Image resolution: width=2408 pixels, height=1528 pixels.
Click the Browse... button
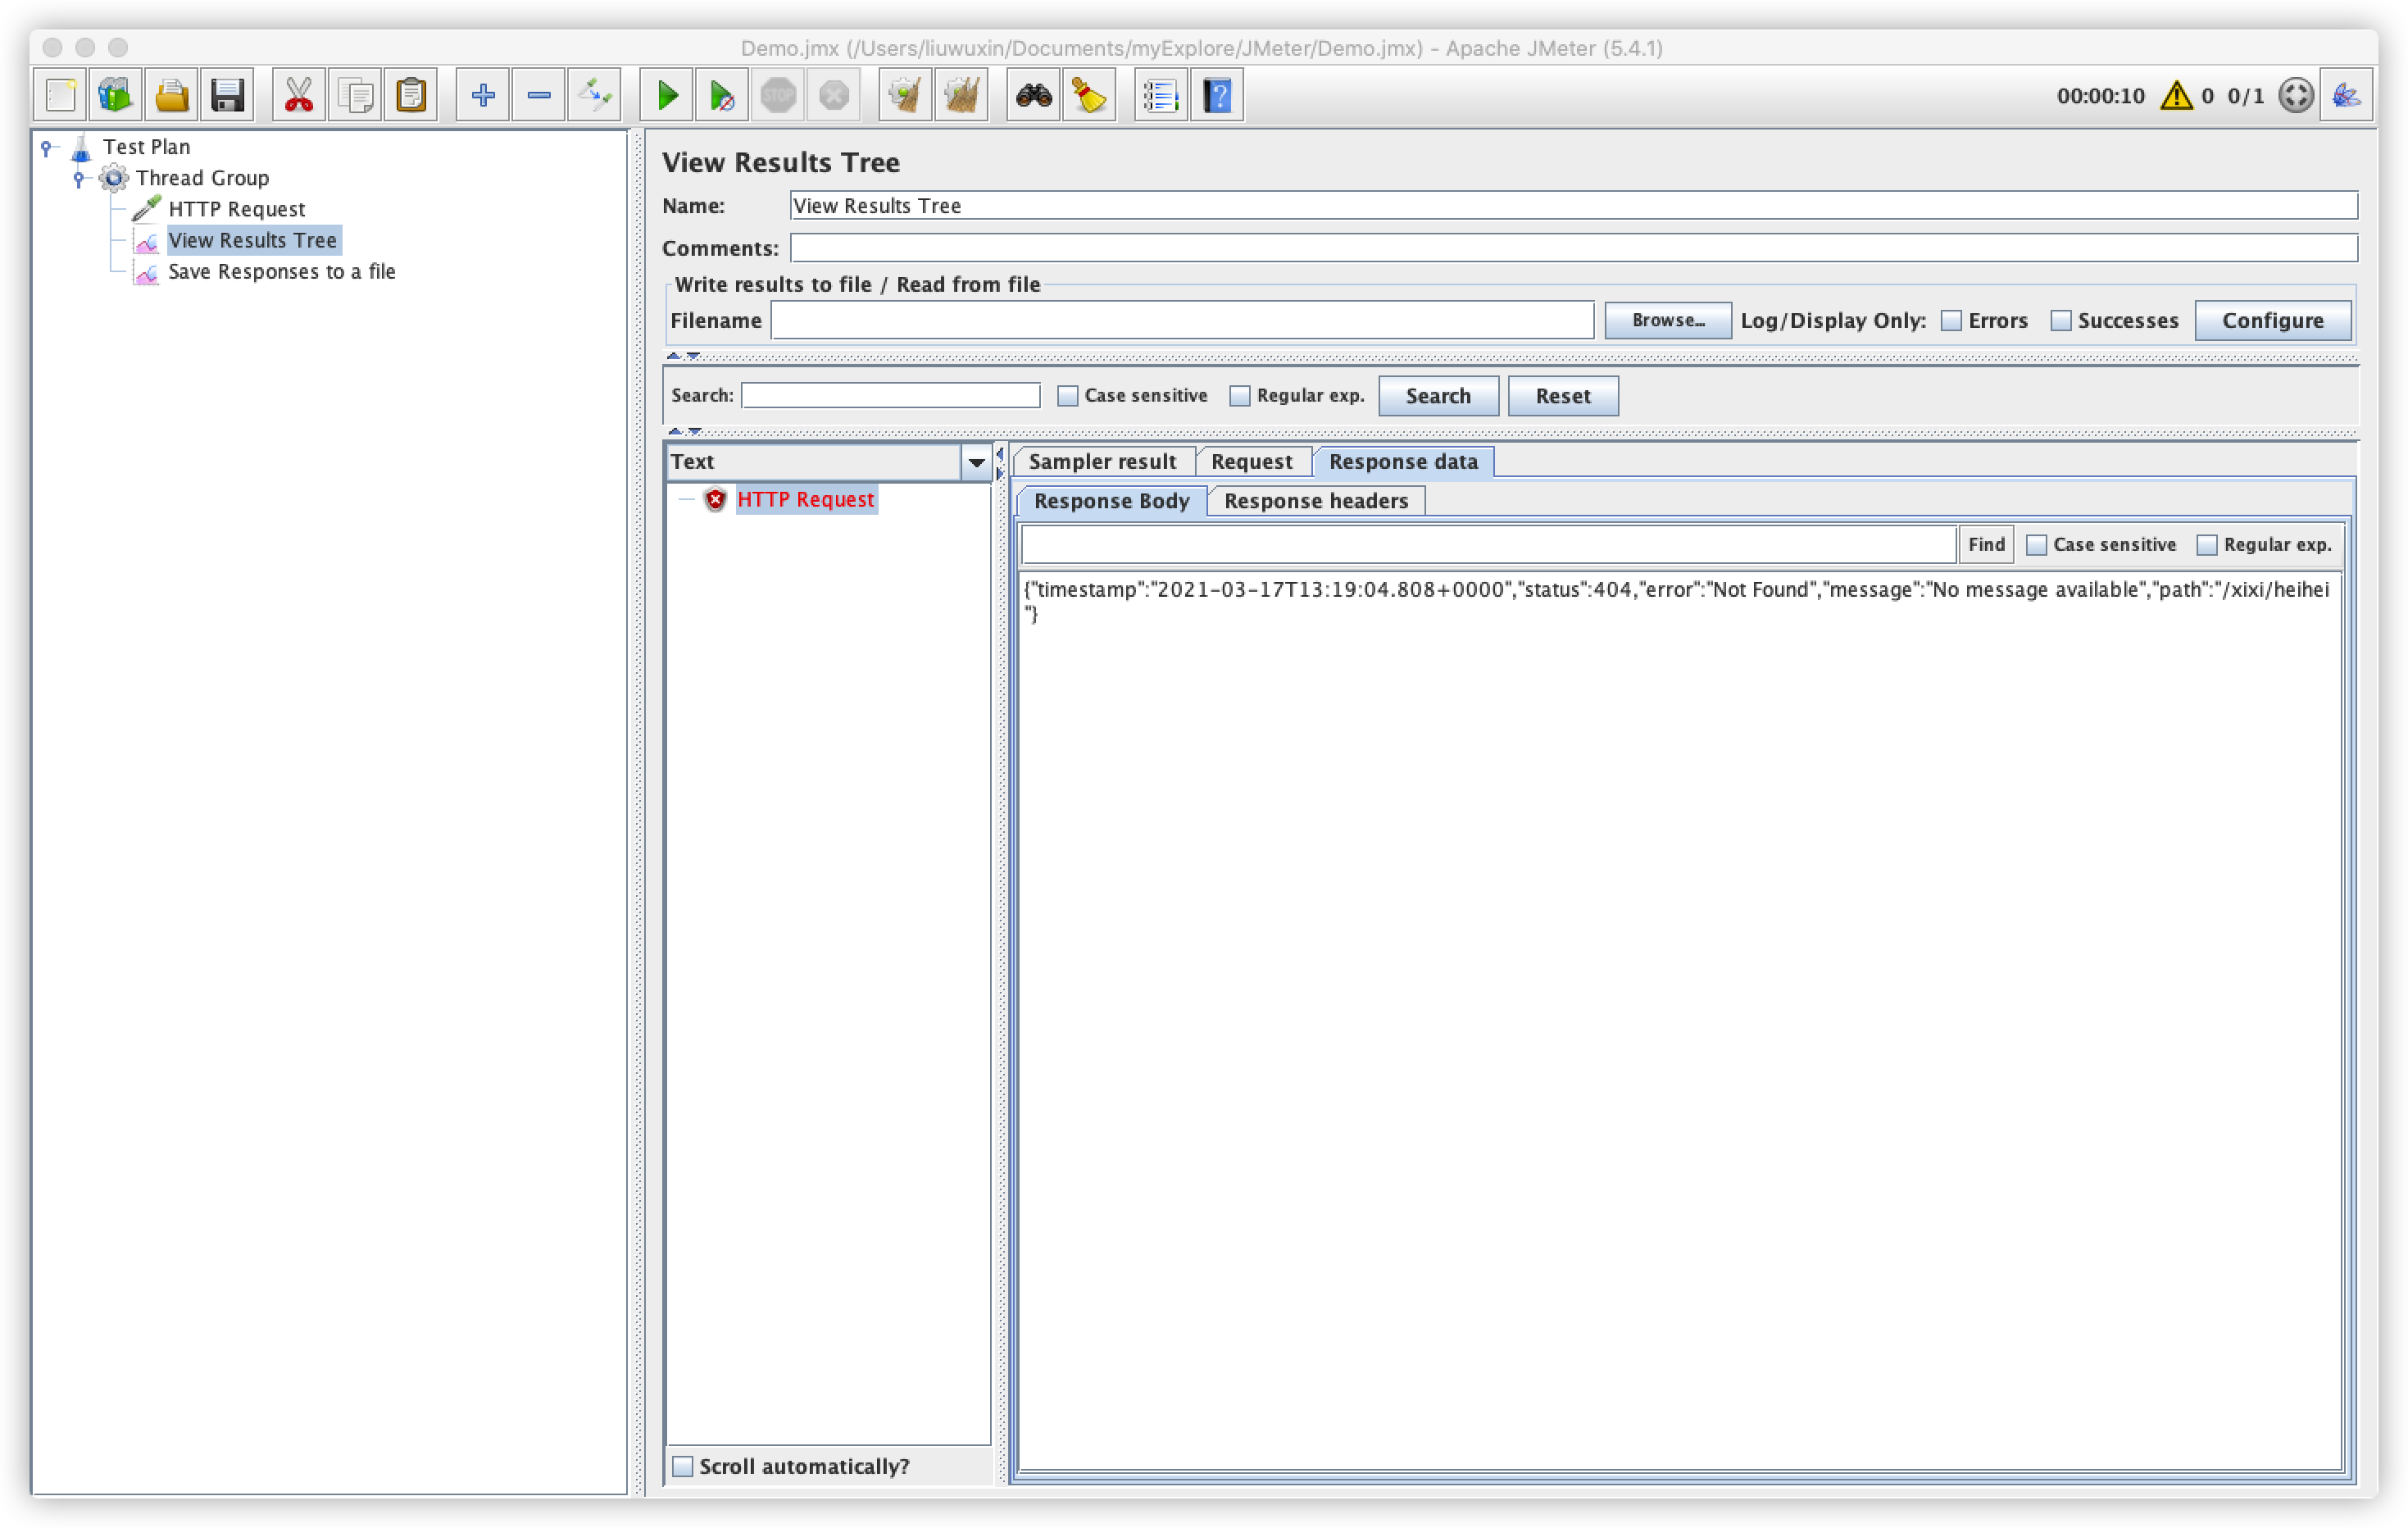click(x=1667, y=321)
